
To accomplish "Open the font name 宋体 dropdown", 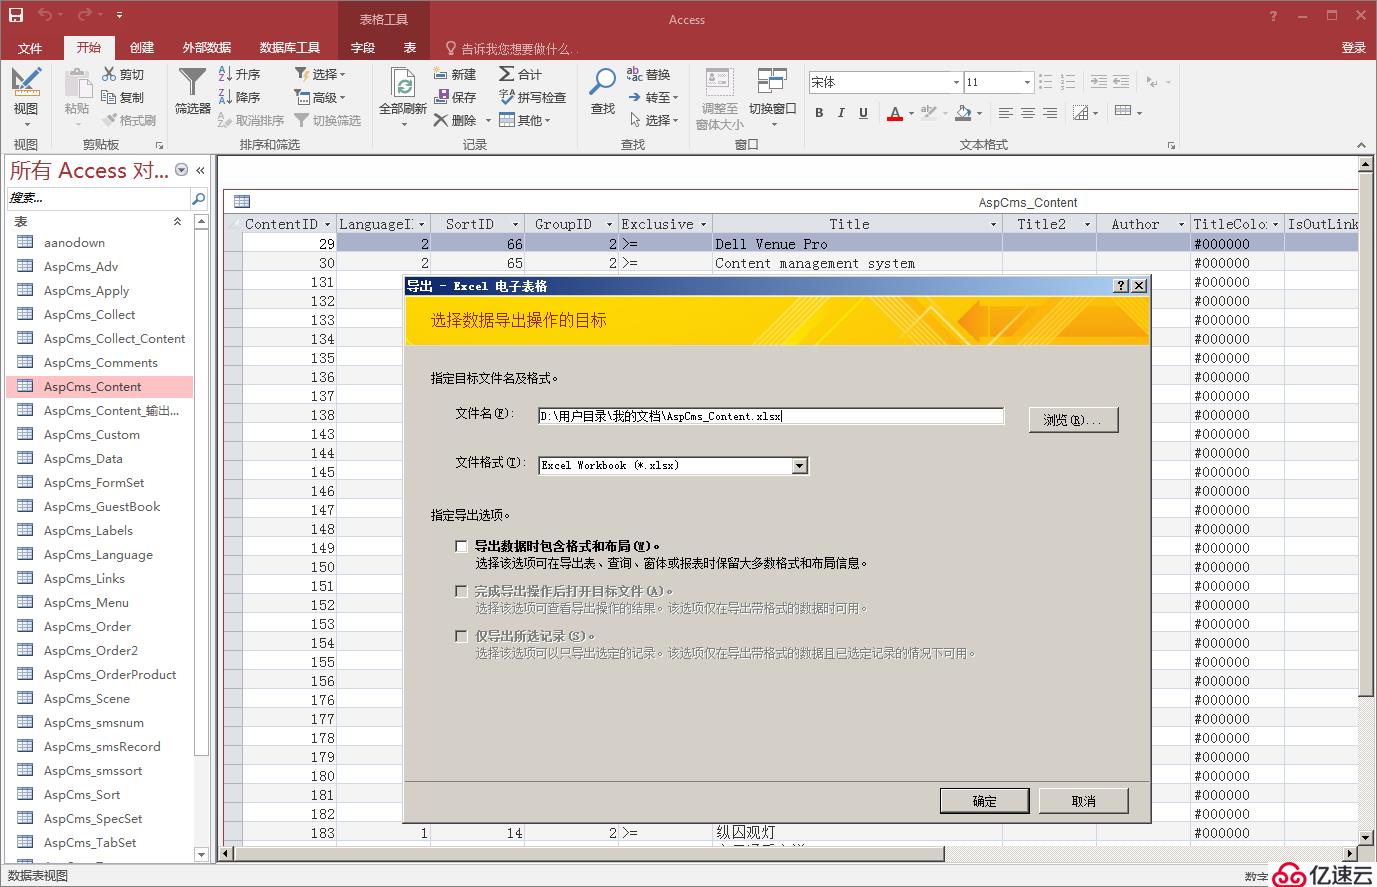I will [x=956, y=82].
